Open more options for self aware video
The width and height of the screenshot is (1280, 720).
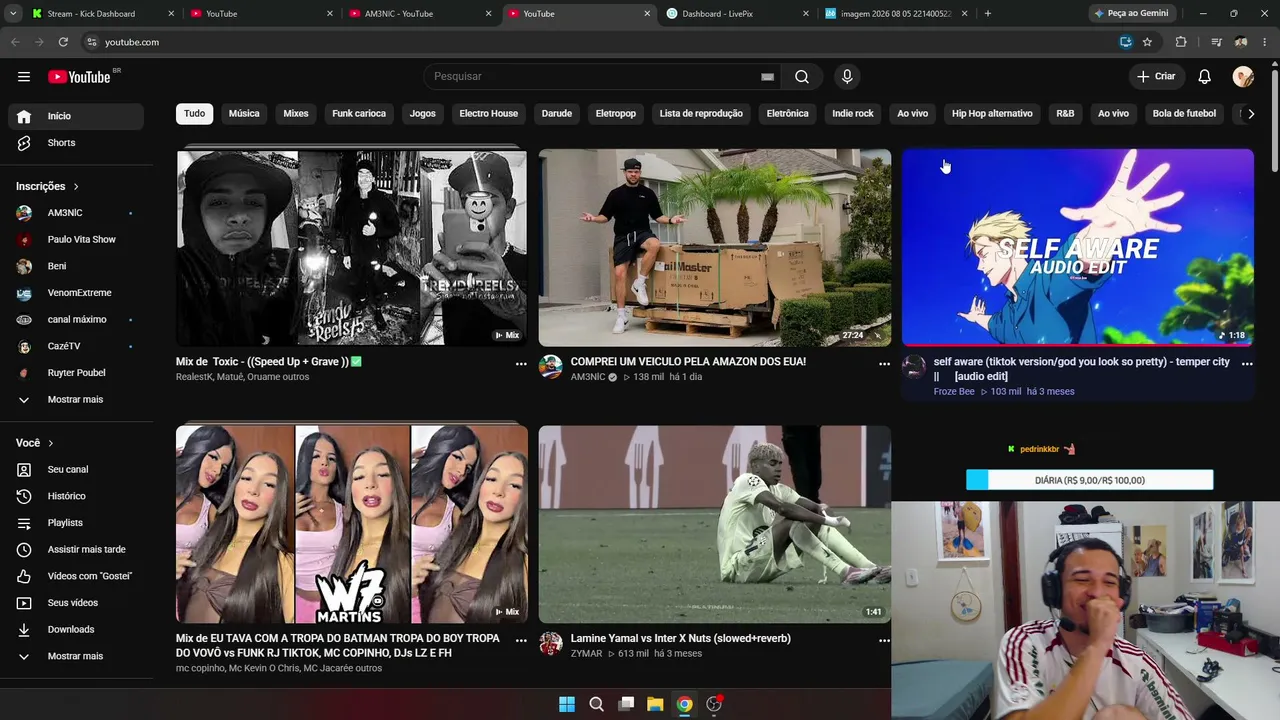pos(1247,364)
